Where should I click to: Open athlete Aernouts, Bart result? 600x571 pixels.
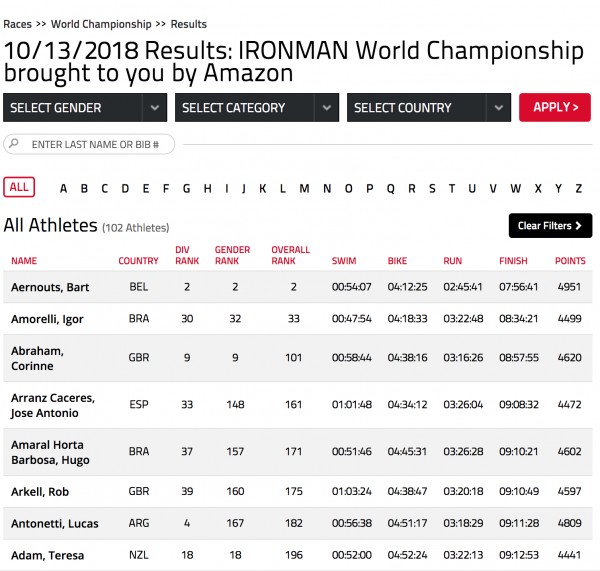[50, 288]
